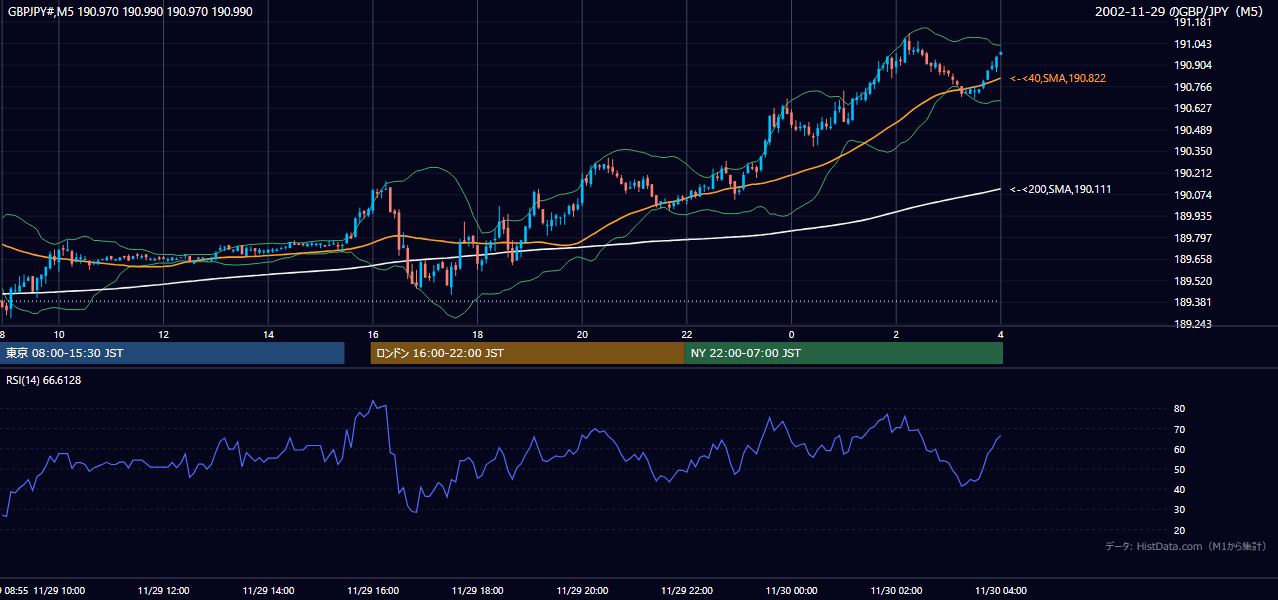
Task: Click the price axis value 189.658
Action: click(1193, 259)
